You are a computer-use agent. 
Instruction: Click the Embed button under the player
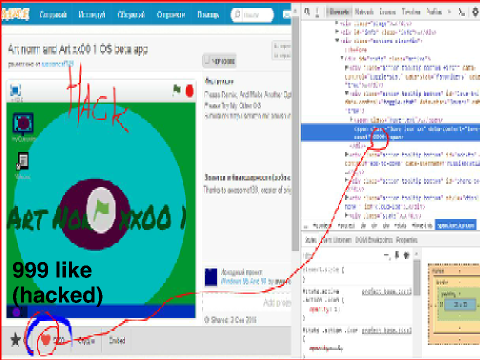pos(117,341)
